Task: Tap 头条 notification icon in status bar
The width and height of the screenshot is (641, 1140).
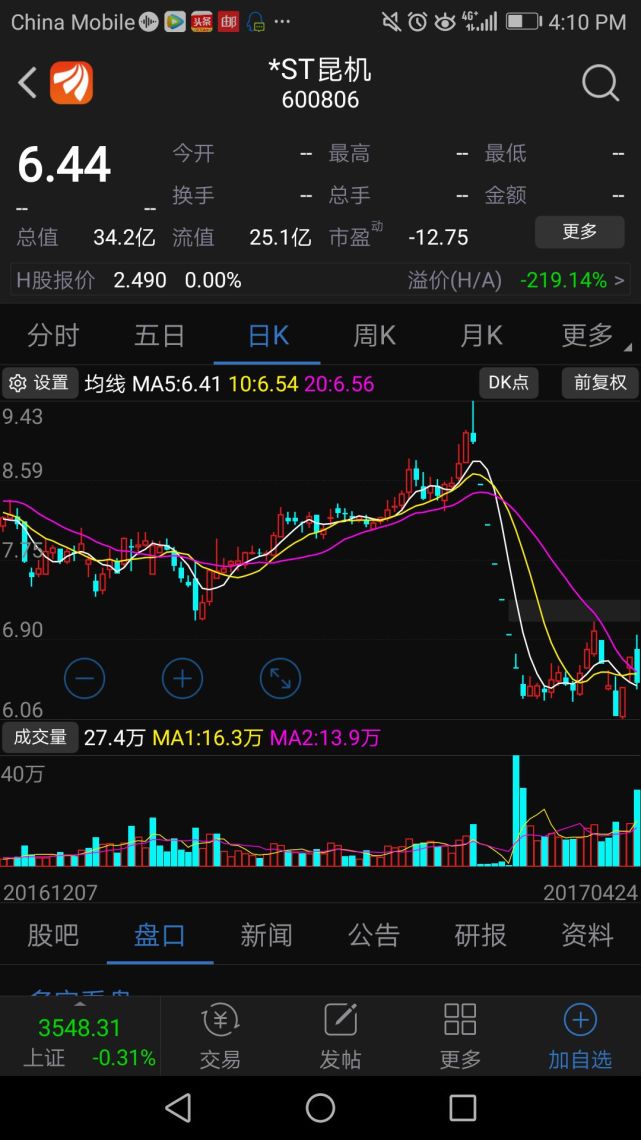Action: coord(201,22)
